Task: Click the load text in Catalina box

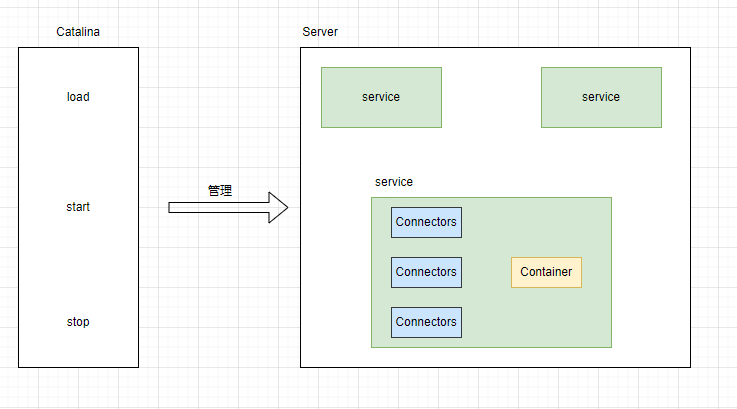Action: point(78,97)
